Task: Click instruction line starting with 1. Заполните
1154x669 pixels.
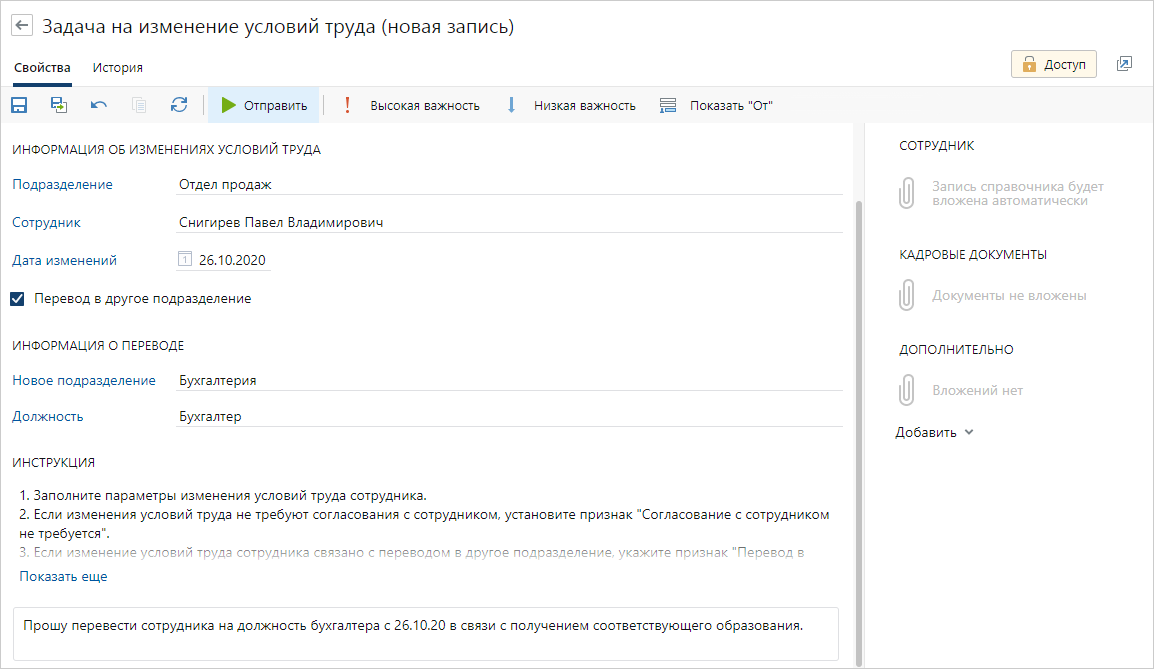Action: pos(223,495)
